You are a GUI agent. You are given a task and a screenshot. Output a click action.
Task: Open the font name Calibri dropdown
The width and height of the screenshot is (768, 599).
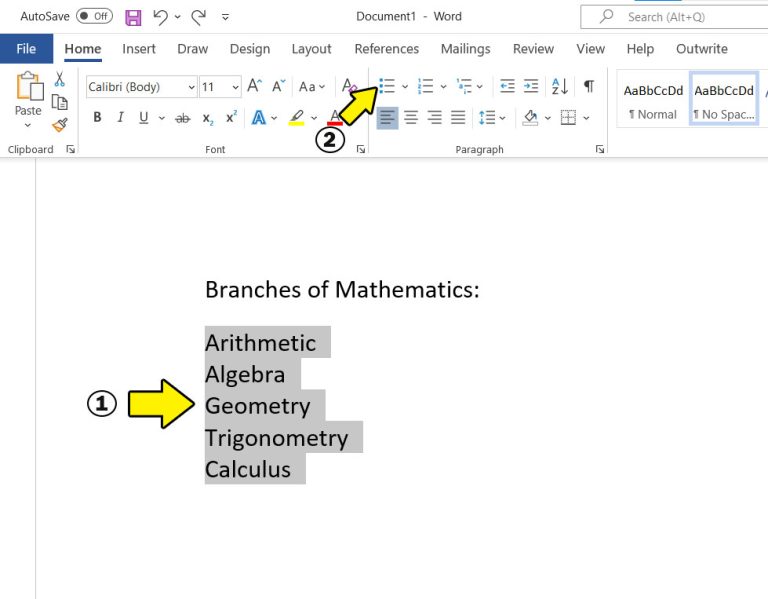(x=190, y=87)
